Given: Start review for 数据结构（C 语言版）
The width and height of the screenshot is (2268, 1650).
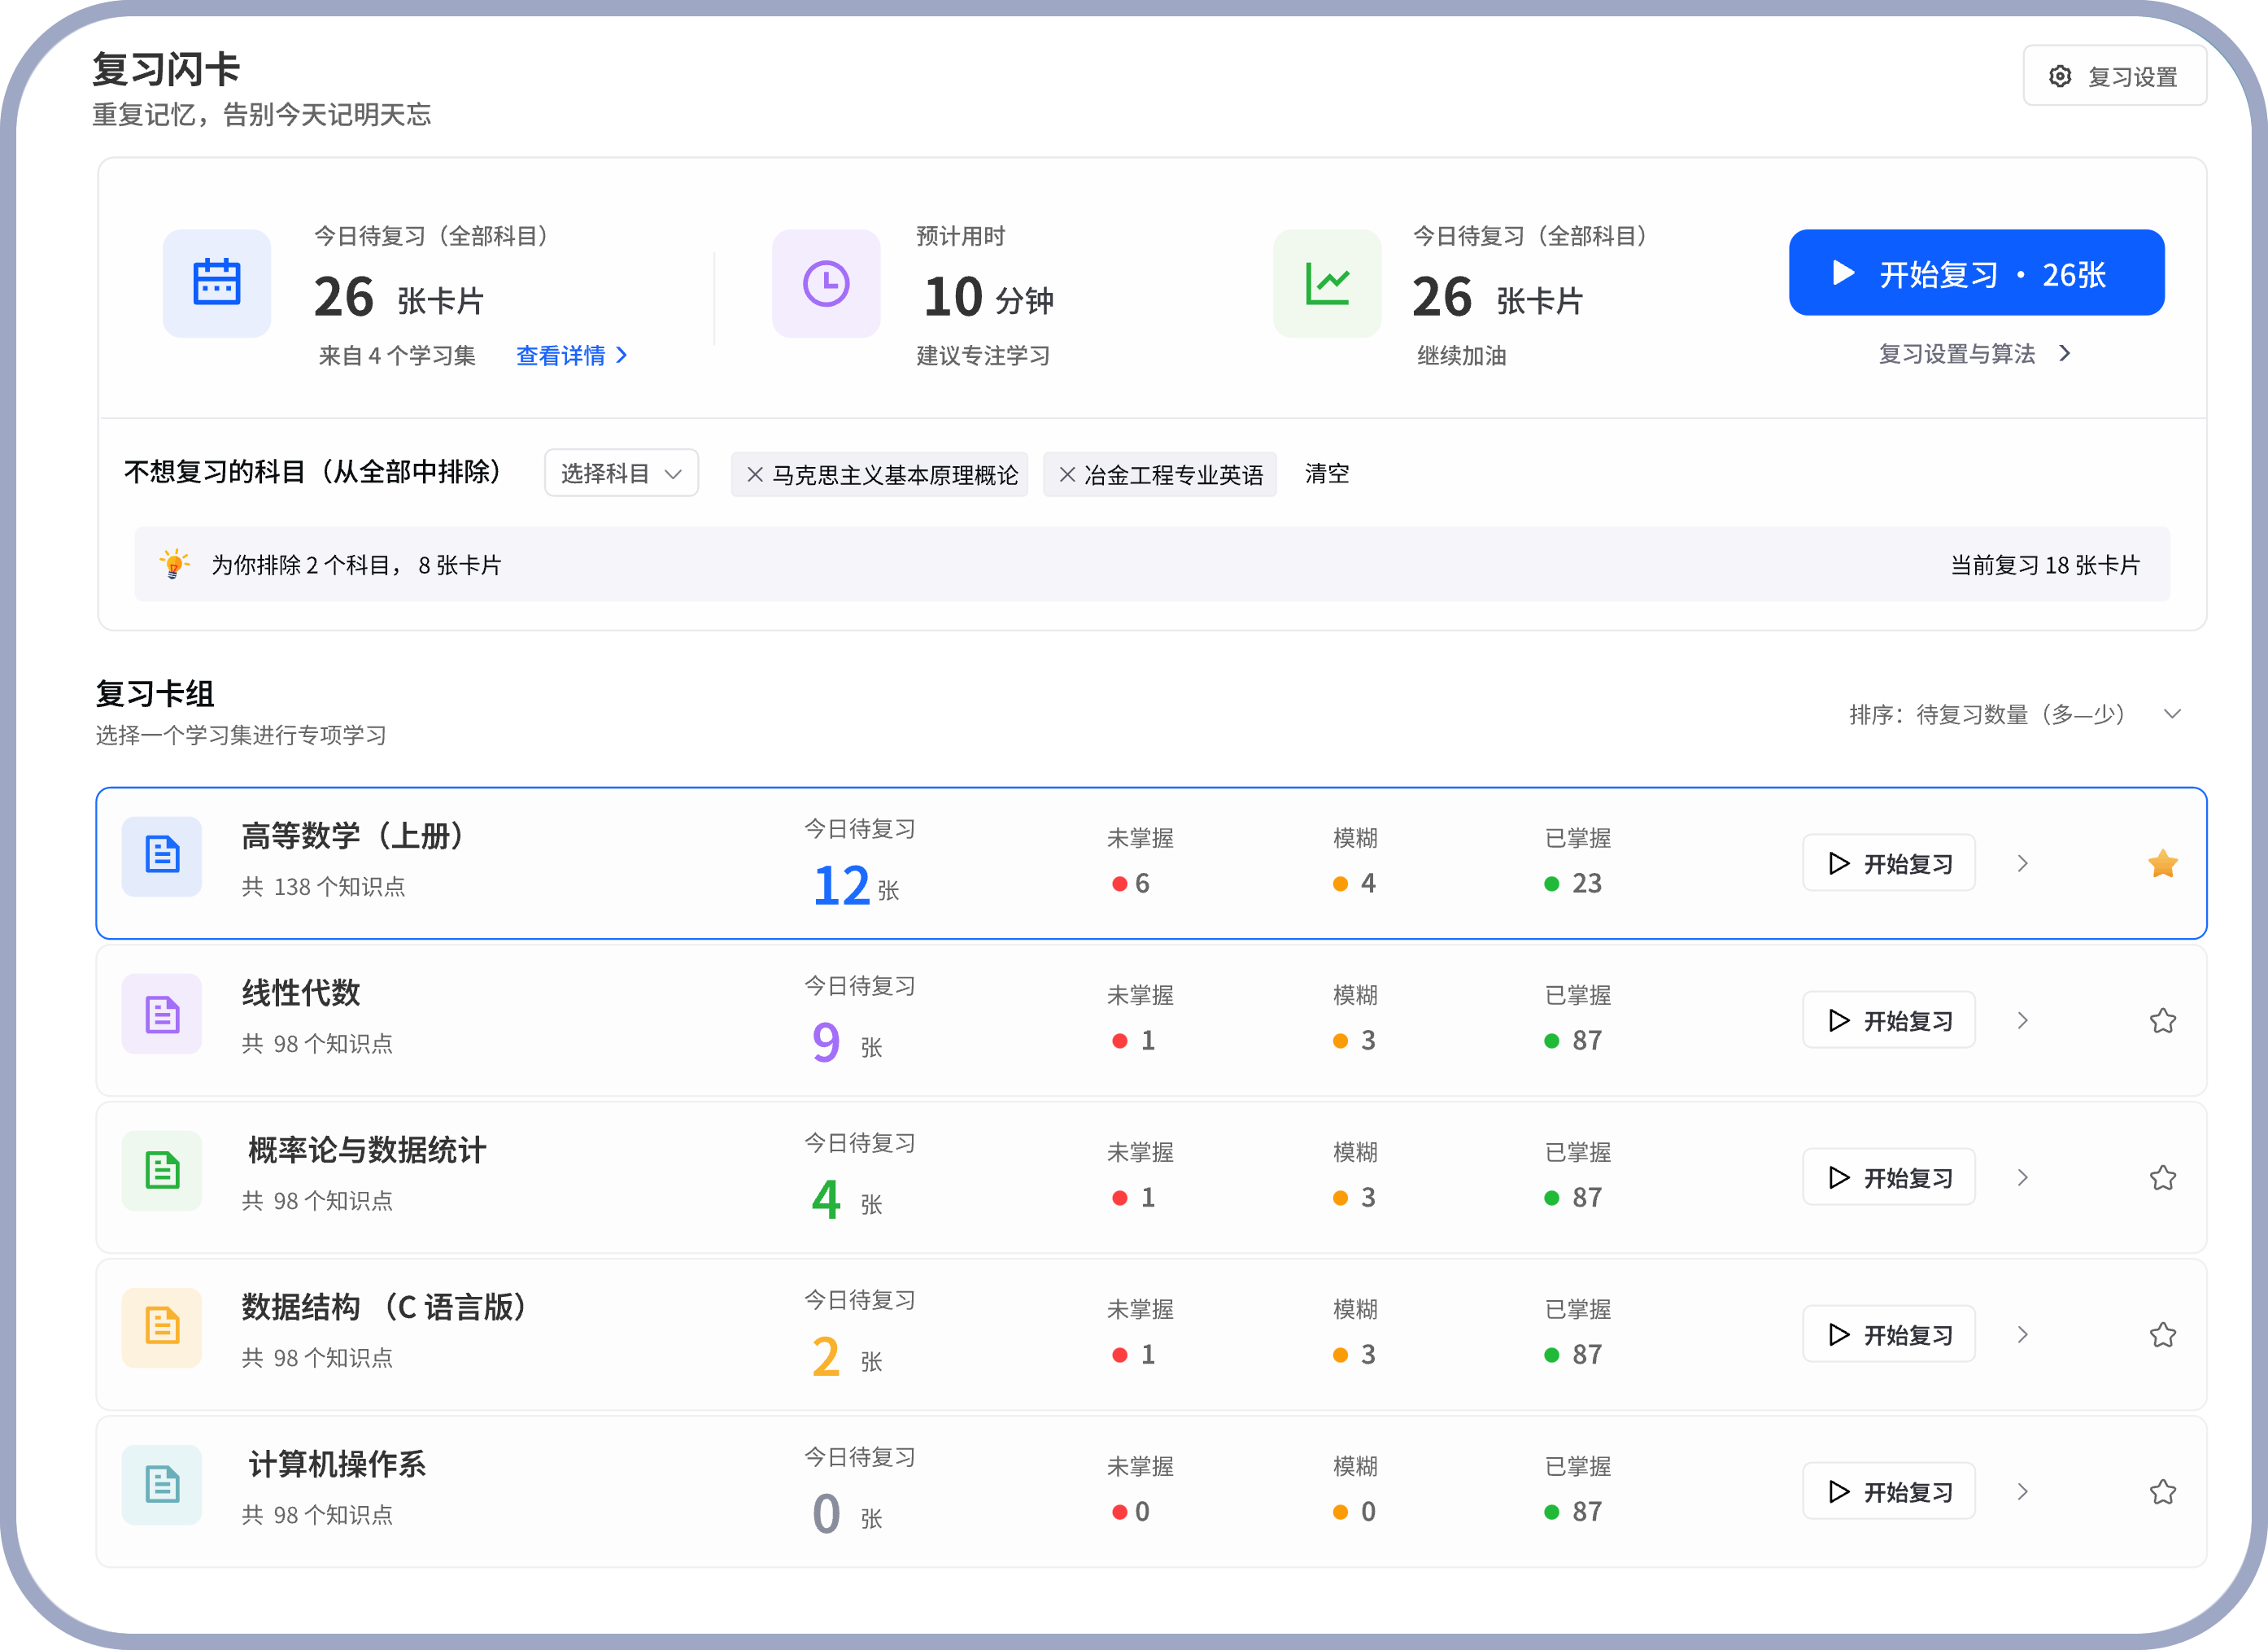Looking at the screenshot, I should pos(1889,1334).
